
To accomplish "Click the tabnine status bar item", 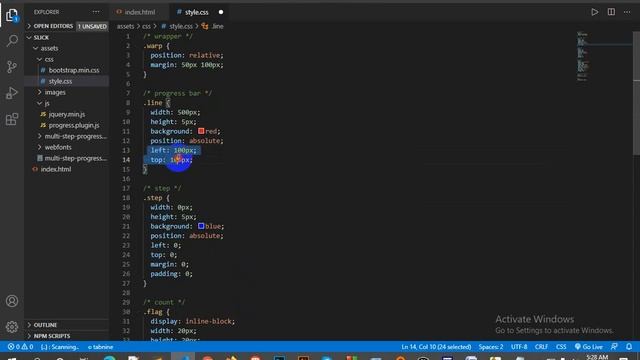I will click(100, 347).
